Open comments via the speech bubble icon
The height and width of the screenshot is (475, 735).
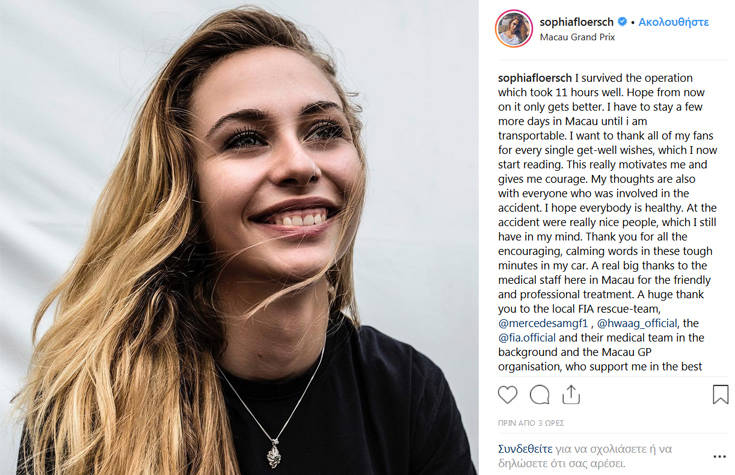[x=540, y=394]
